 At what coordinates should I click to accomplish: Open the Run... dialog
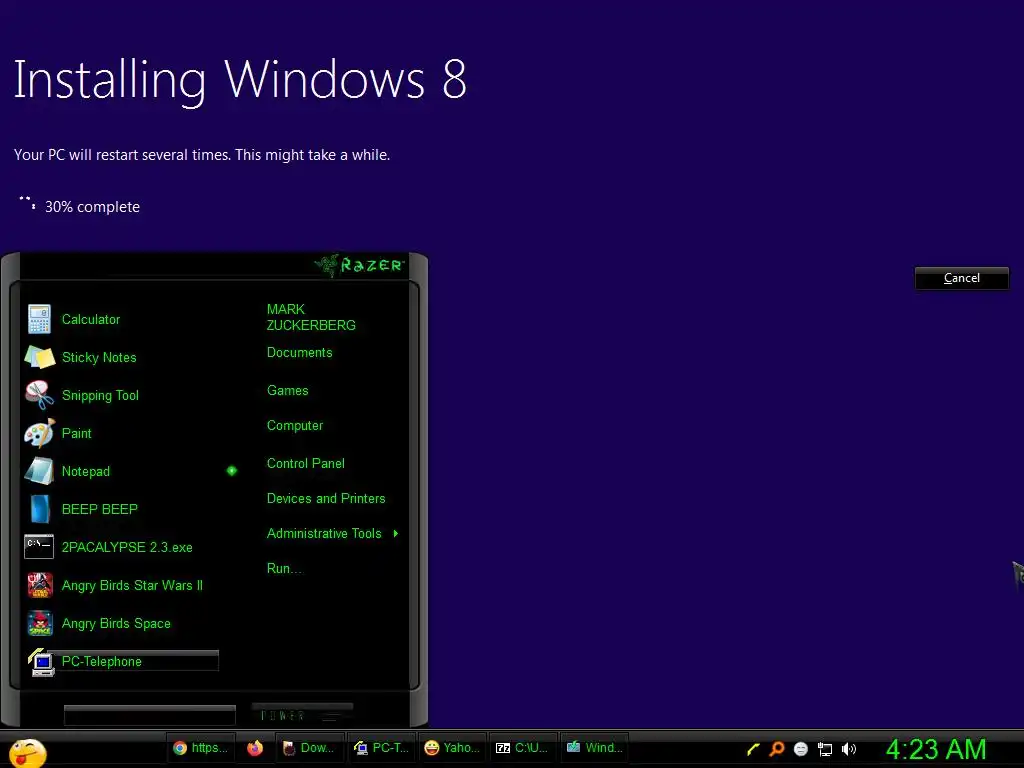(x=285, y=568)
